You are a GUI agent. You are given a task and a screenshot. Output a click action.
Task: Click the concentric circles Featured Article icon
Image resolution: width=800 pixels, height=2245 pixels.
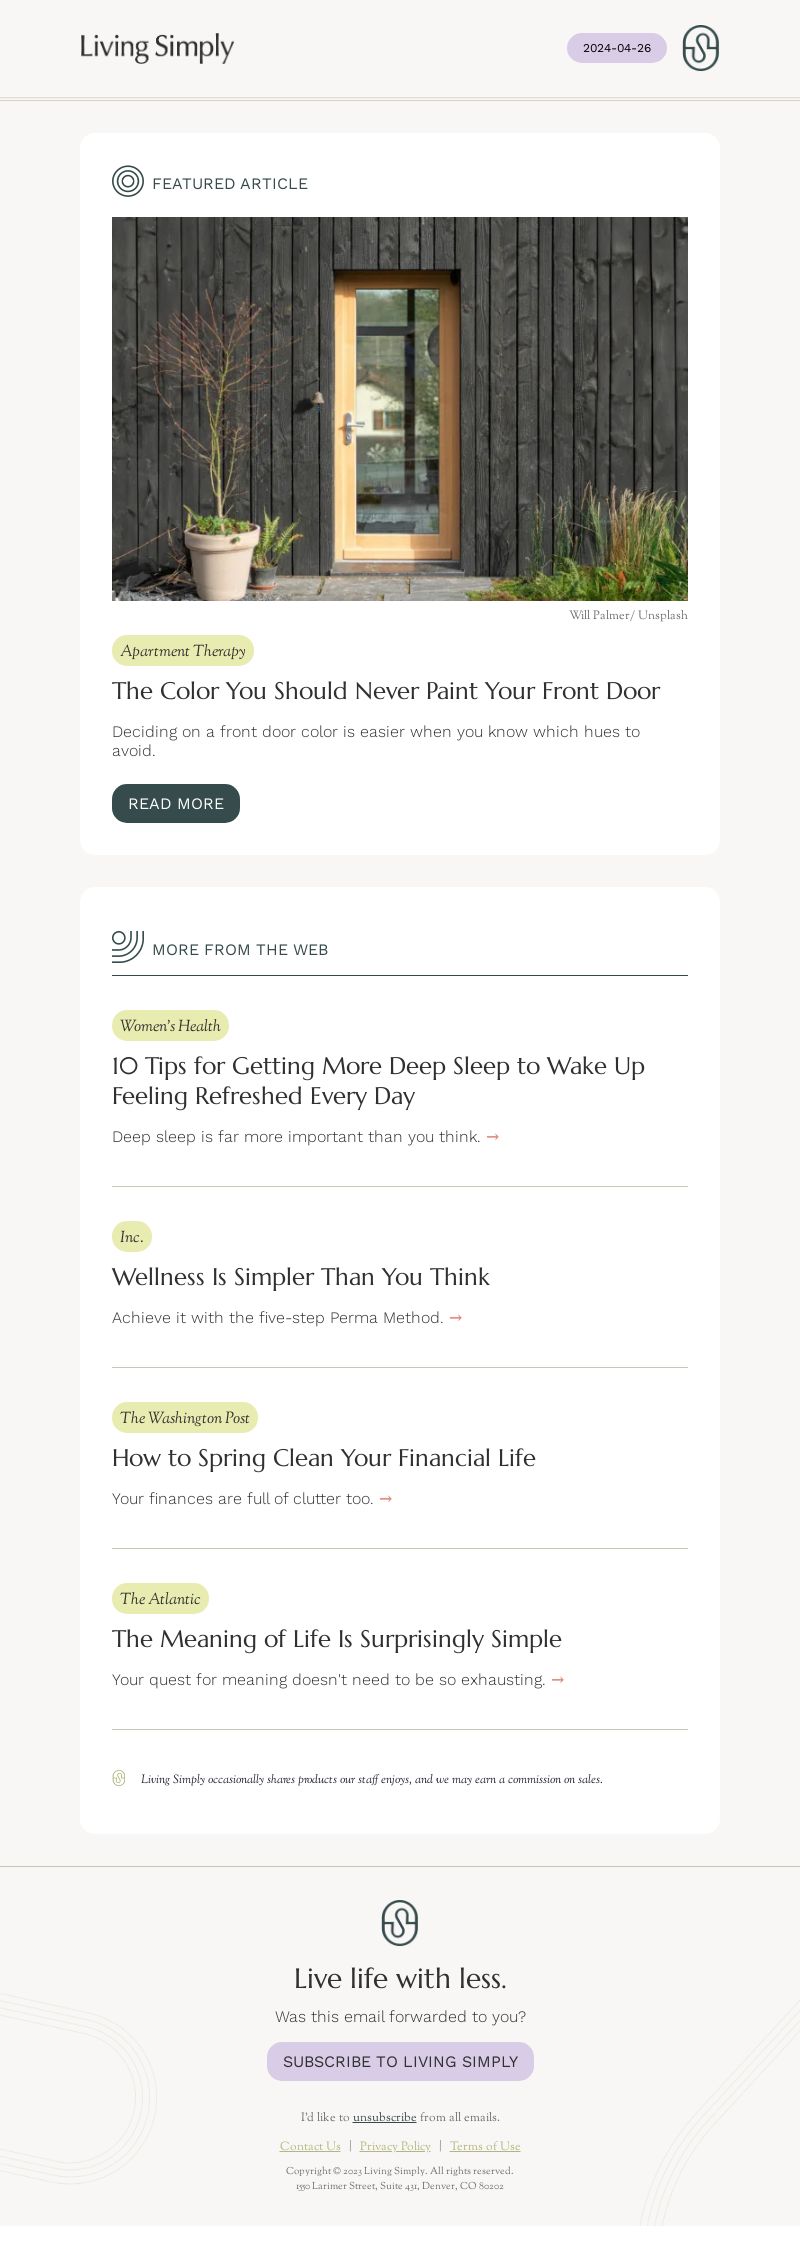coord(128,181)
